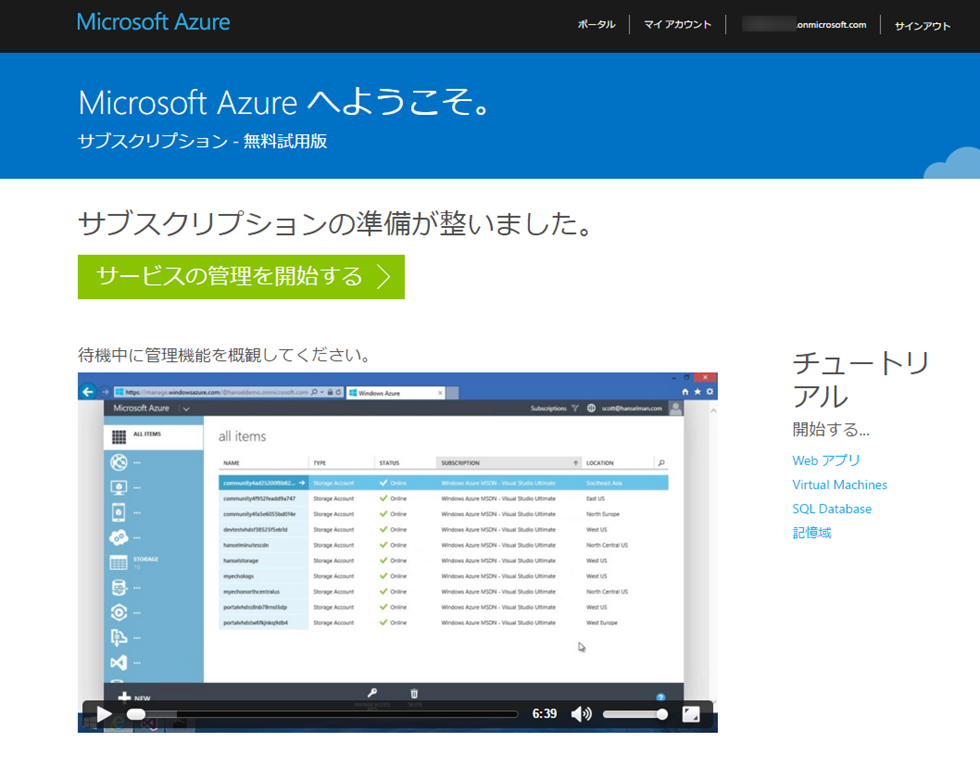
Task: Click the manage access keys key icon
Action: point(372,693)
